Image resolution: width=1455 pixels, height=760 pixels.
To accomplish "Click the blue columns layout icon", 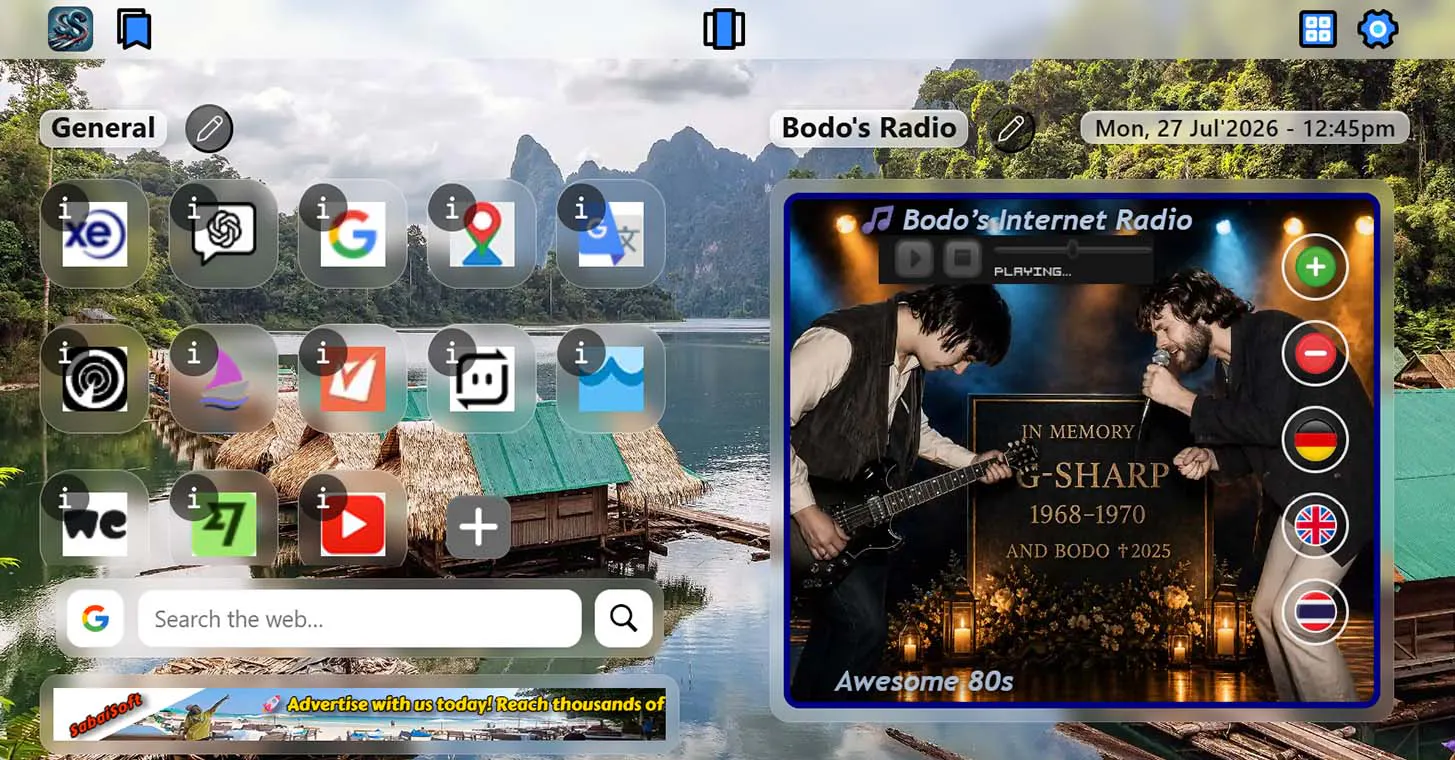I will click(x=724, y=29).
